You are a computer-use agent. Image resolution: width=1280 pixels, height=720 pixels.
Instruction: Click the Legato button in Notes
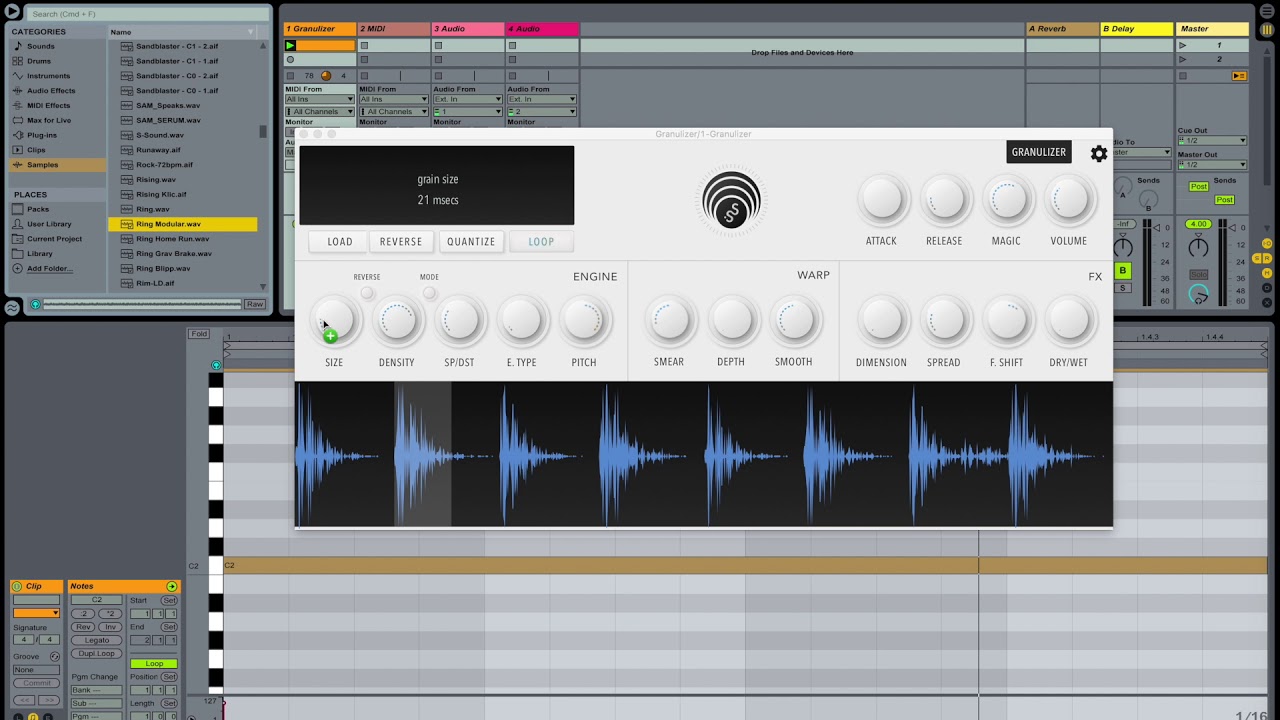(97, 640)
